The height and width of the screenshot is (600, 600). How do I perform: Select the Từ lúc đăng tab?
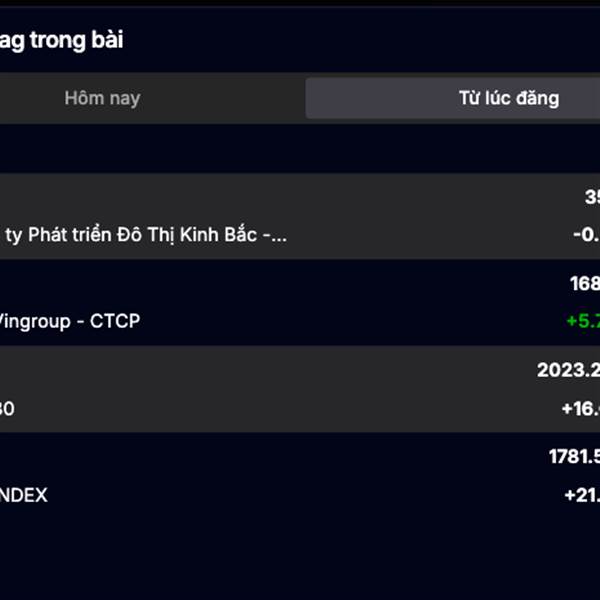[x=508, y=98]
